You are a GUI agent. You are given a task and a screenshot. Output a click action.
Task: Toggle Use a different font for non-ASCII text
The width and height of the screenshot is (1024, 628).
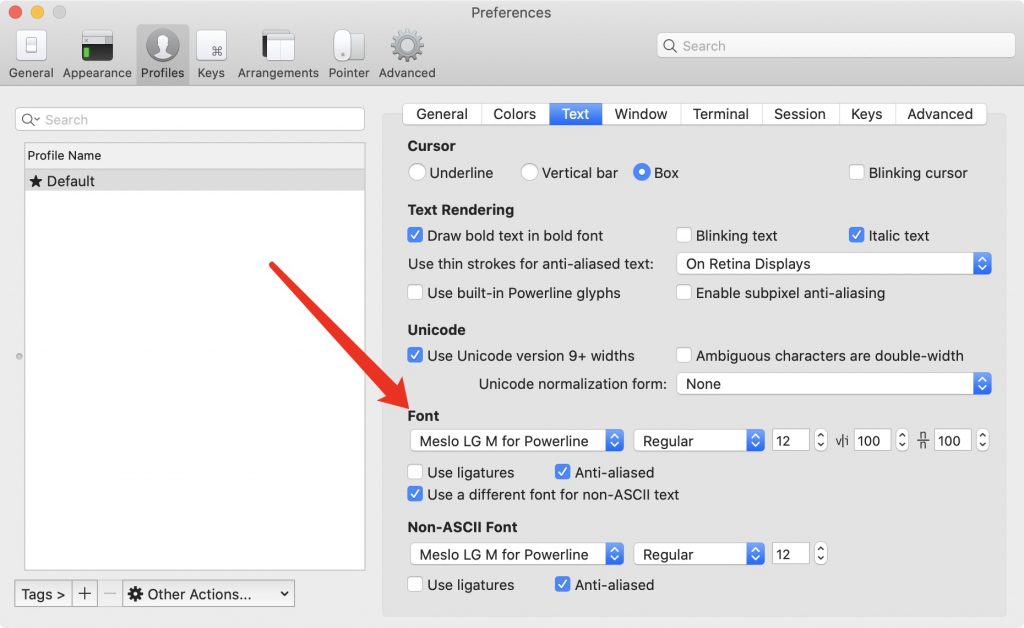point(415,494)
